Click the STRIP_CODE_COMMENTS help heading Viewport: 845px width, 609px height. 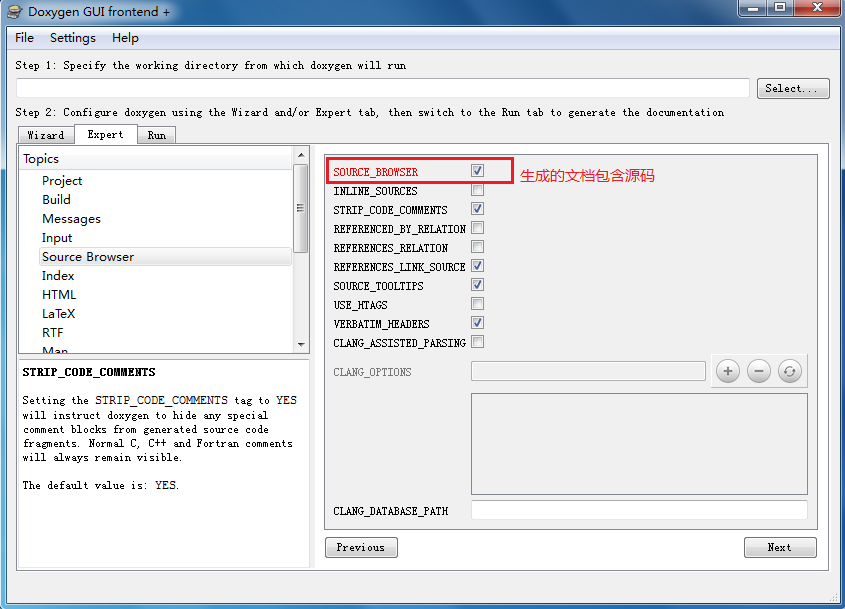tap(89, 372)
